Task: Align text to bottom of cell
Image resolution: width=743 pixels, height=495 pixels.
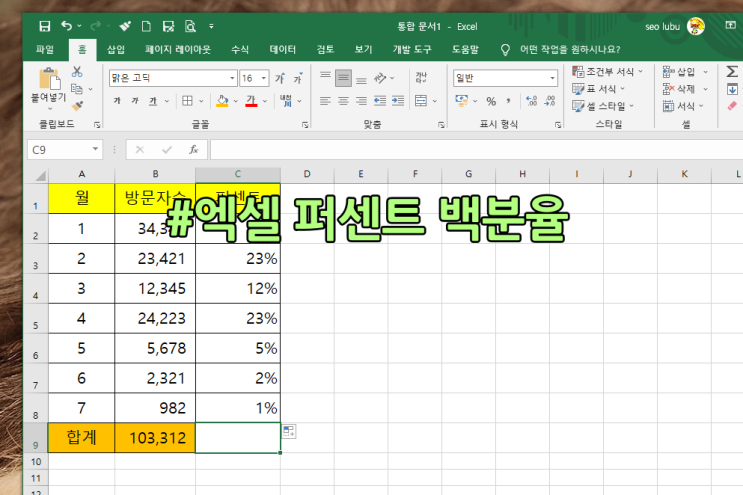Action: click(361, 80)
